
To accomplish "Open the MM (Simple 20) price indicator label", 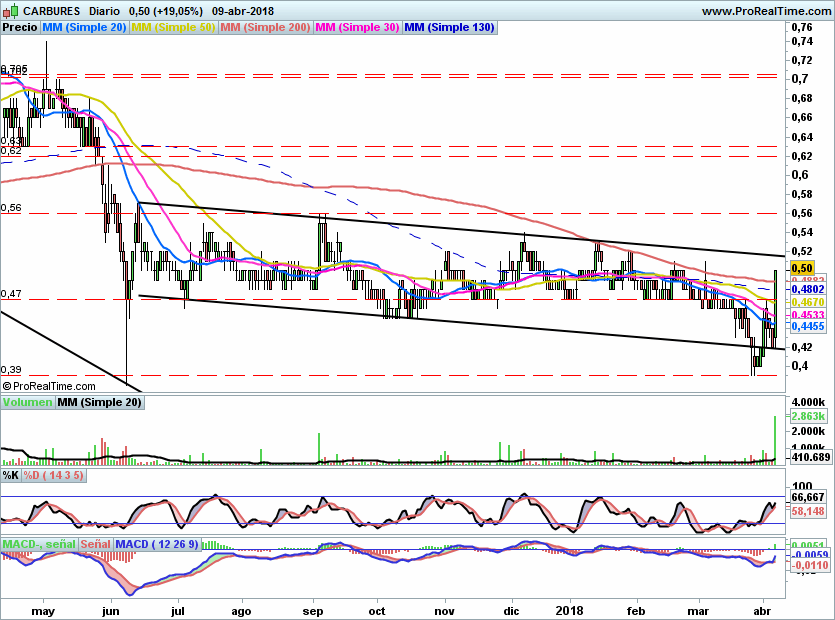I will (84, 28).
